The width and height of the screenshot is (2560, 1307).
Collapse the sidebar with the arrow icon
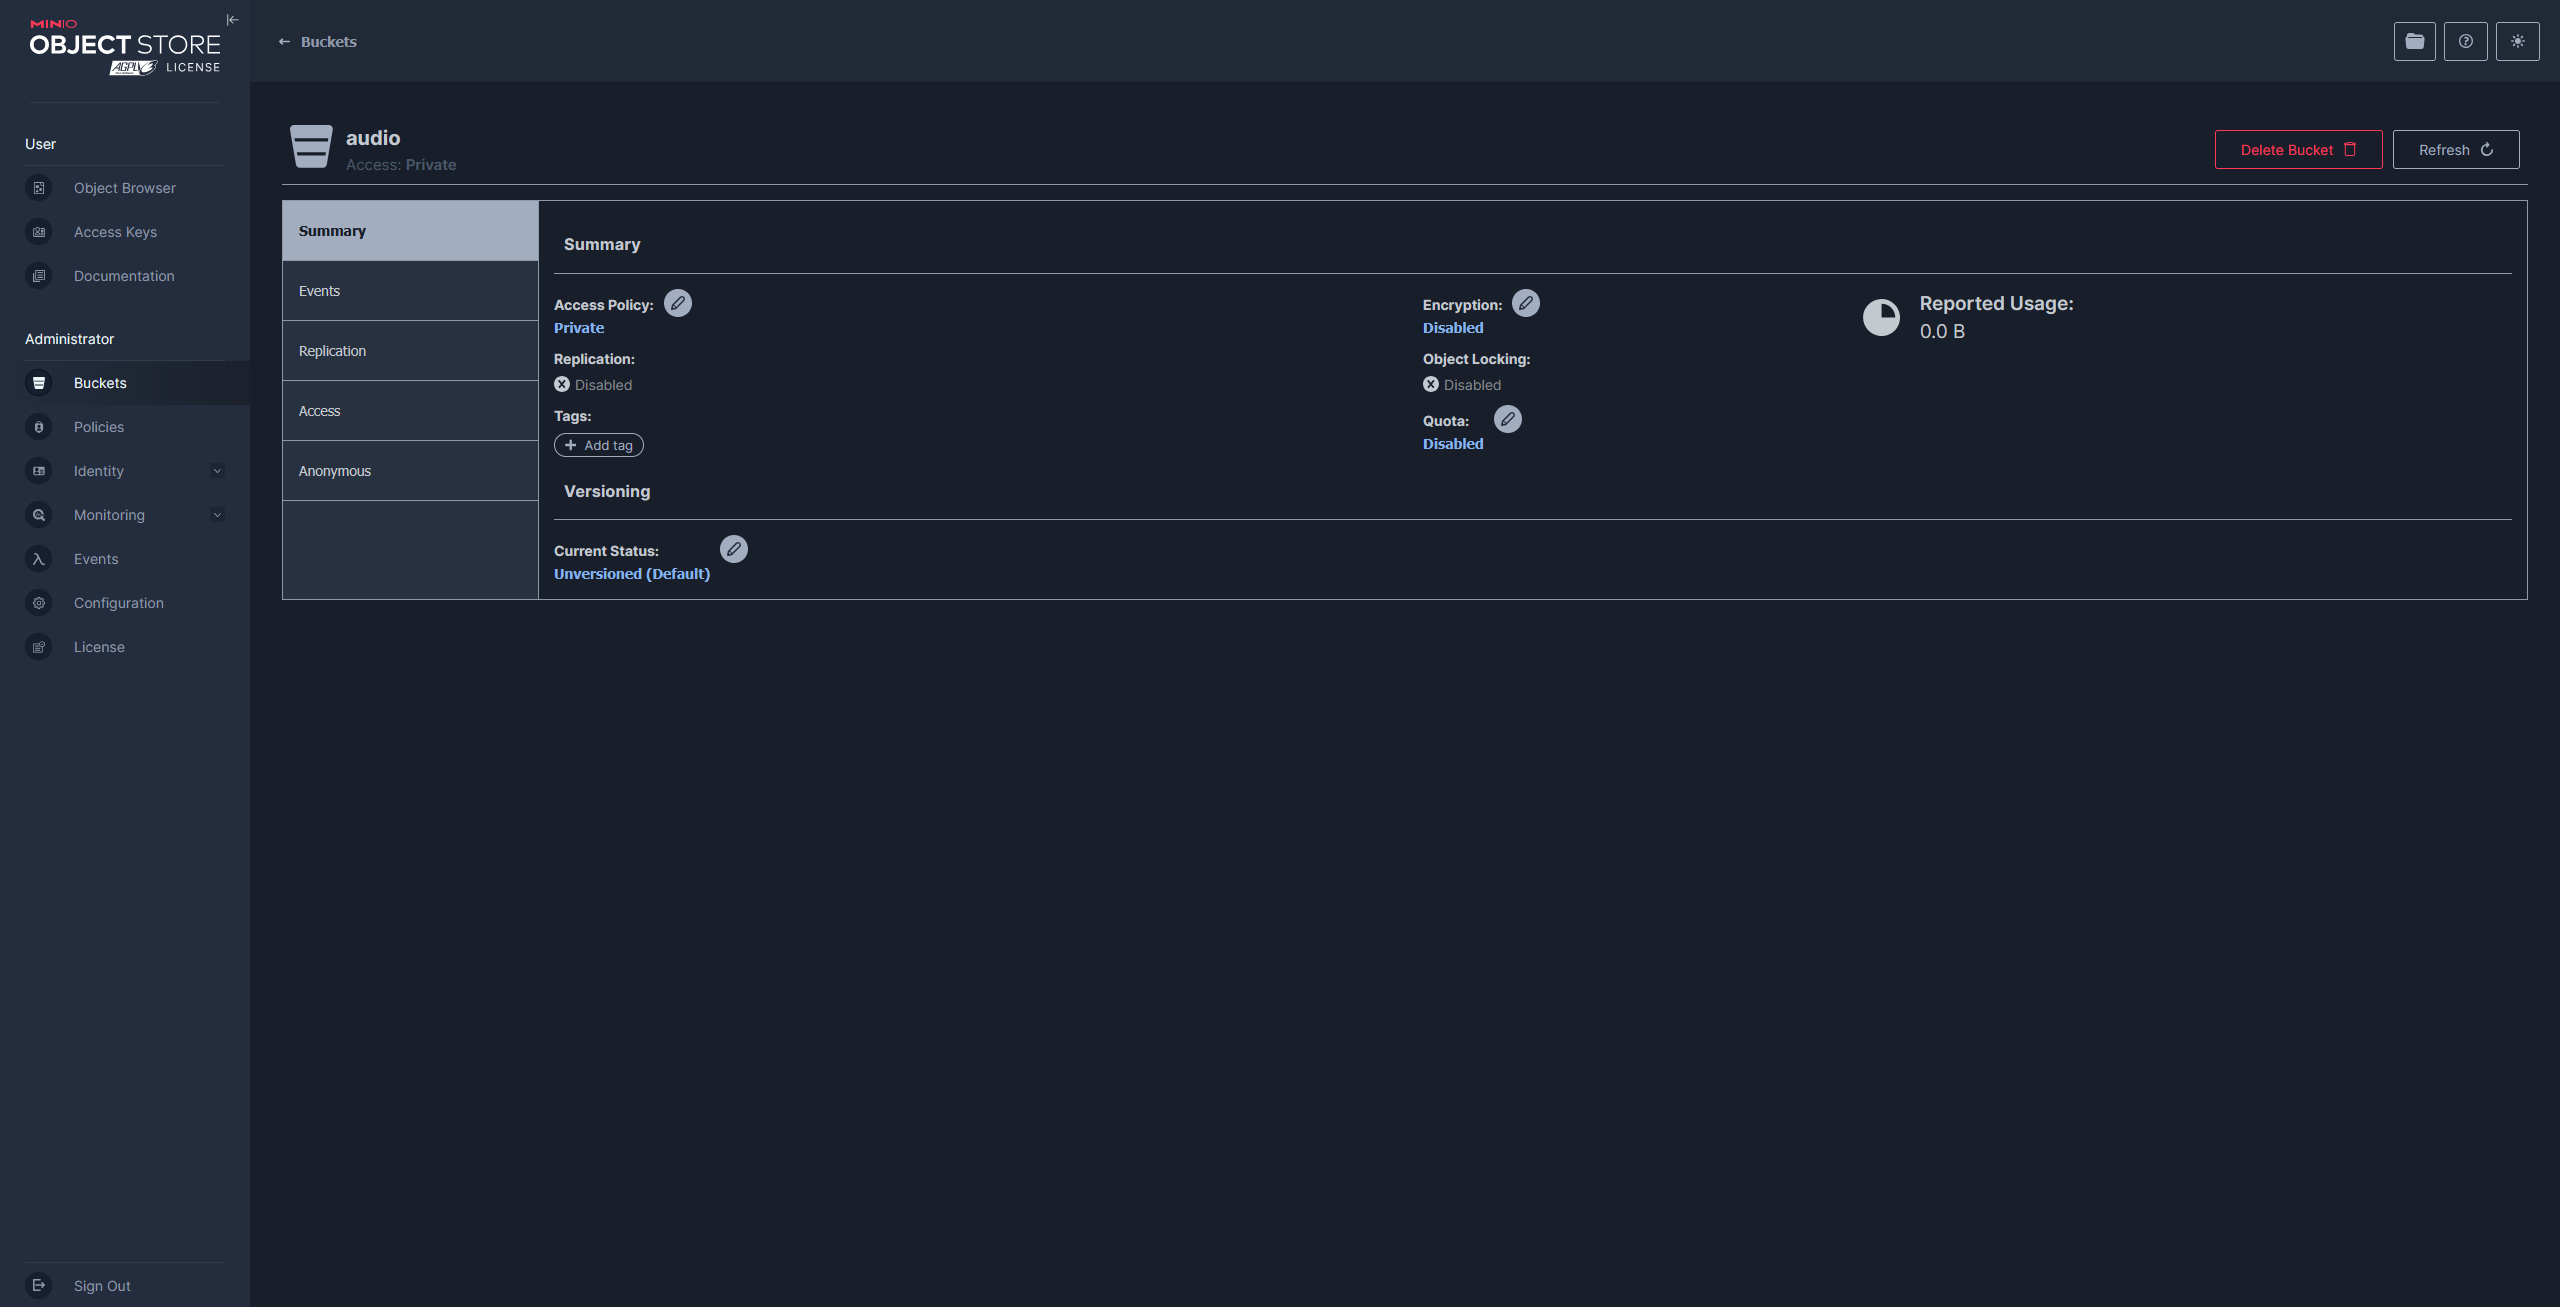coord(233,20)
